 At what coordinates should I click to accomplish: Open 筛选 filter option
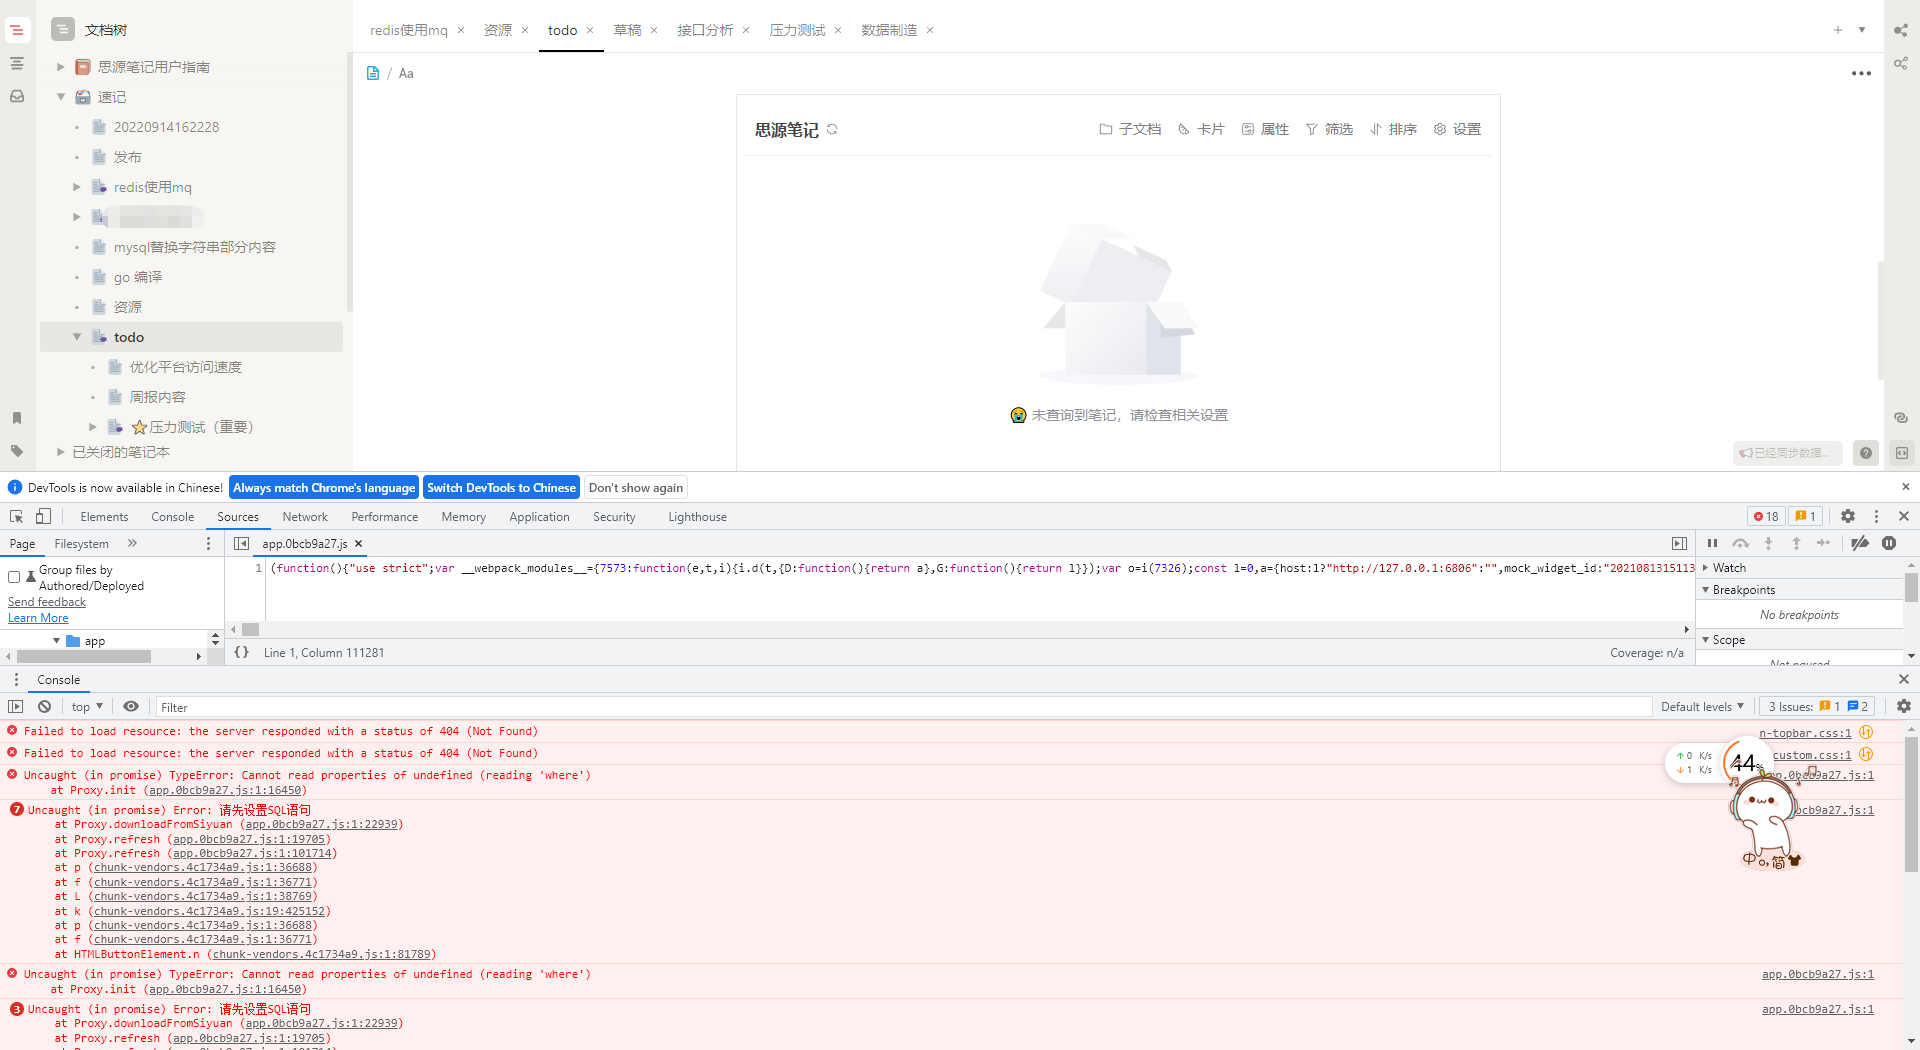pos(1329,129)
